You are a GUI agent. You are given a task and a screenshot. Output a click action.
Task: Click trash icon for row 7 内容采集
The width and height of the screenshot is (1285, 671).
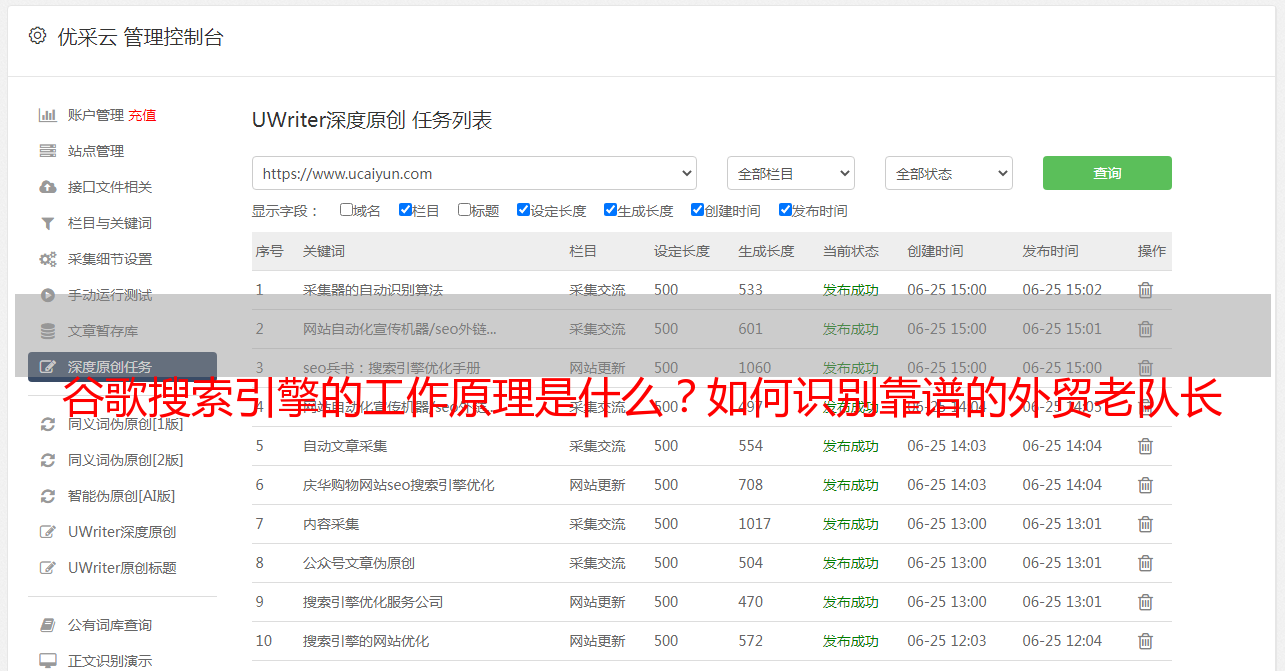pyautogui.click(x=1145, y=524)
